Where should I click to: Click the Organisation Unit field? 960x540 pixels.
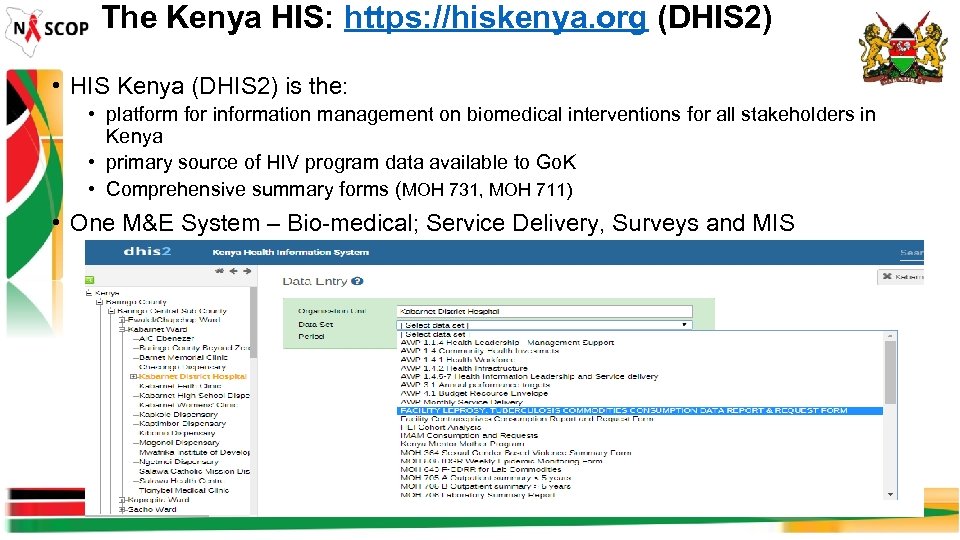(x=544, y=312)
